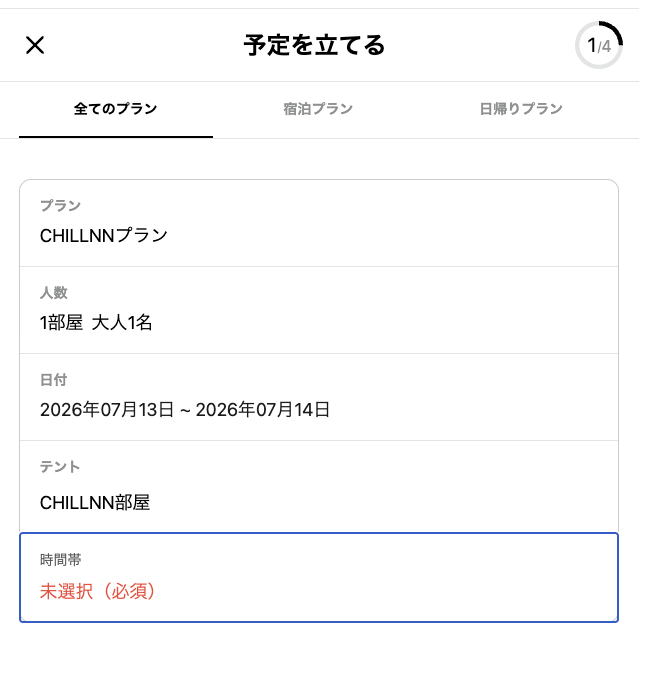649x684 pixels.
Task: Click the CHILLNNプラン plan value
Action: tap(104, 236)
